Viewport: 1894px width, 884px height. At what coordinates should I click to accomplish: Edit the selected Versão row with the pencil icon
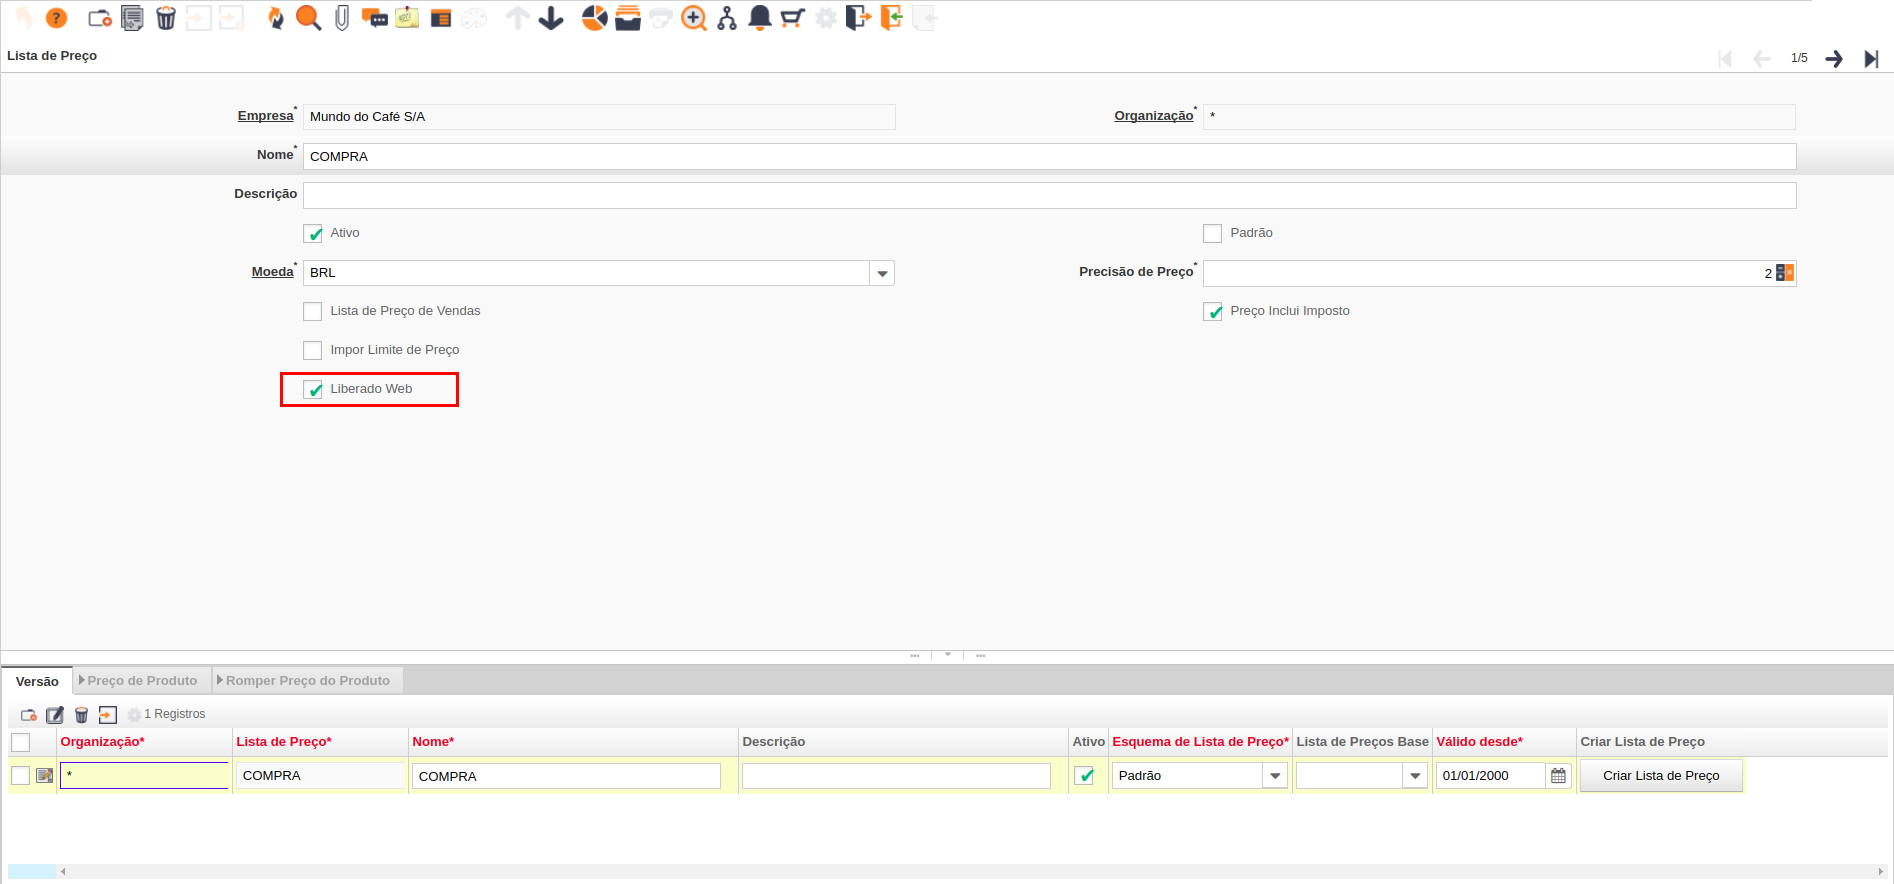point(55,715)
